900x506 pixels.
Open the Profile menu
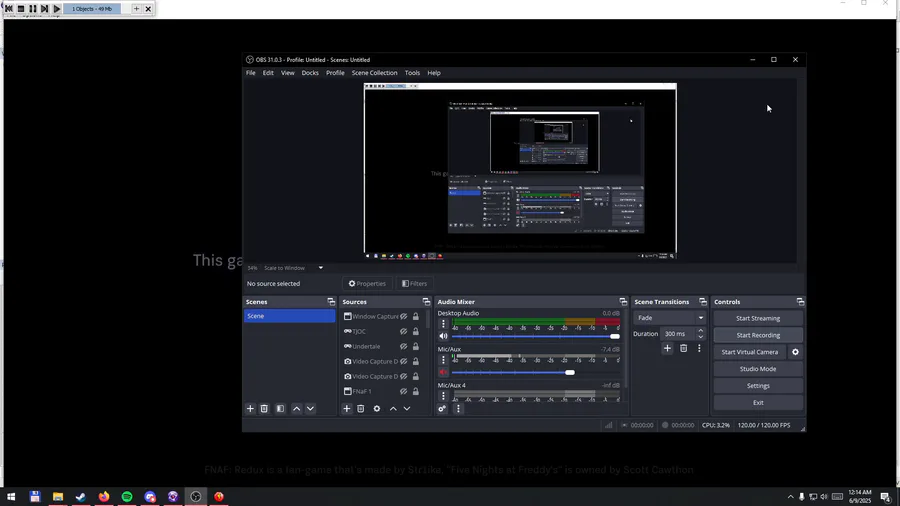(x=335, y=73)
